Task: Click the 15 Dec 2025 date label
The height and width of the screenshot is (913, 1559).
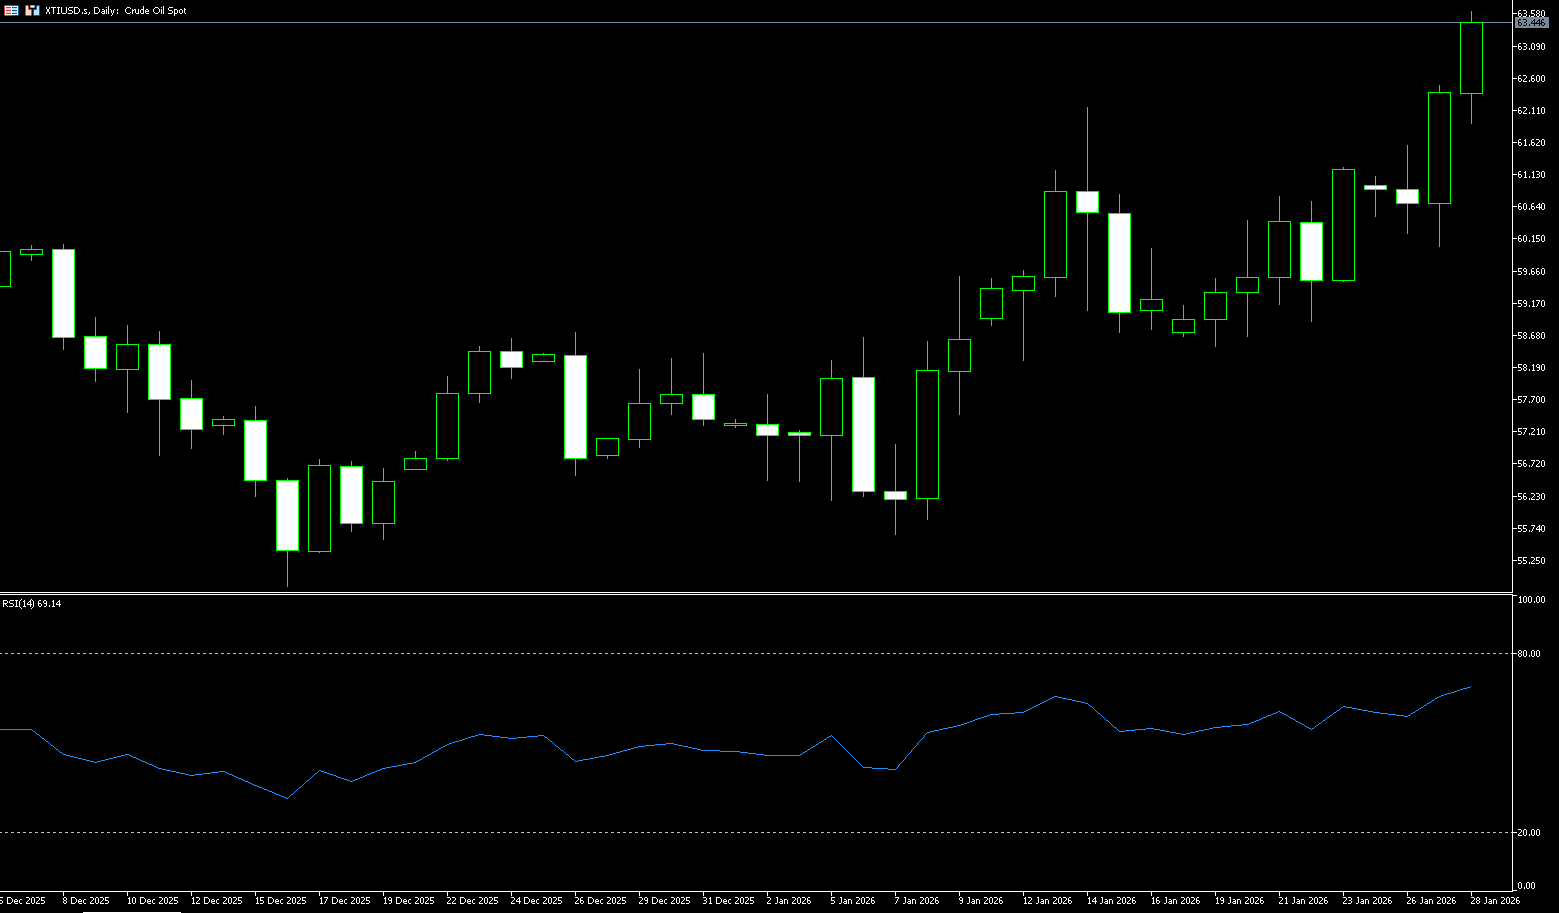Action: tap(280, 901)
